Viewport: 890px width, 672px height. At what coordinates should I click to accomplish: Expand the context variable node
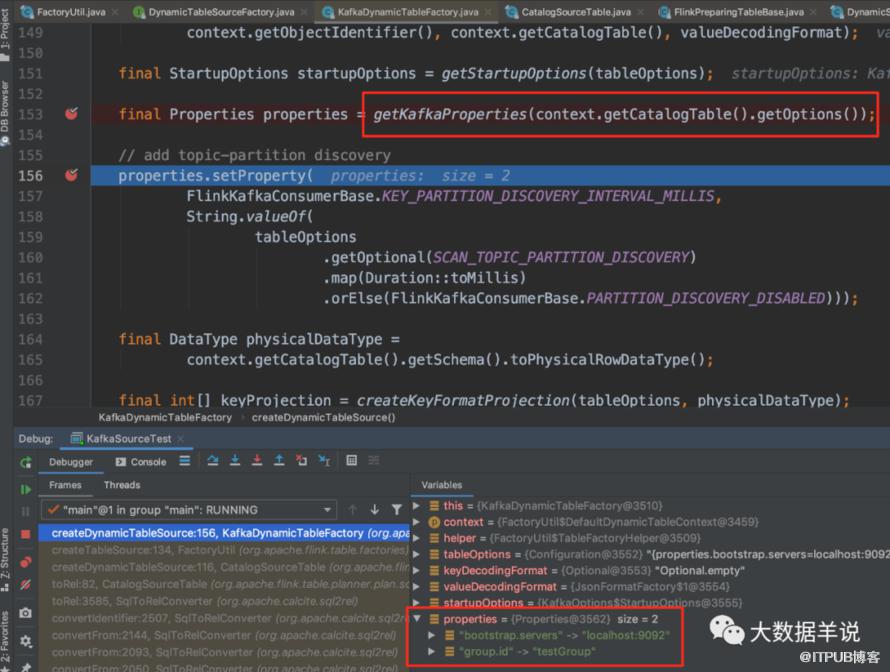click(x=416, y=522)
